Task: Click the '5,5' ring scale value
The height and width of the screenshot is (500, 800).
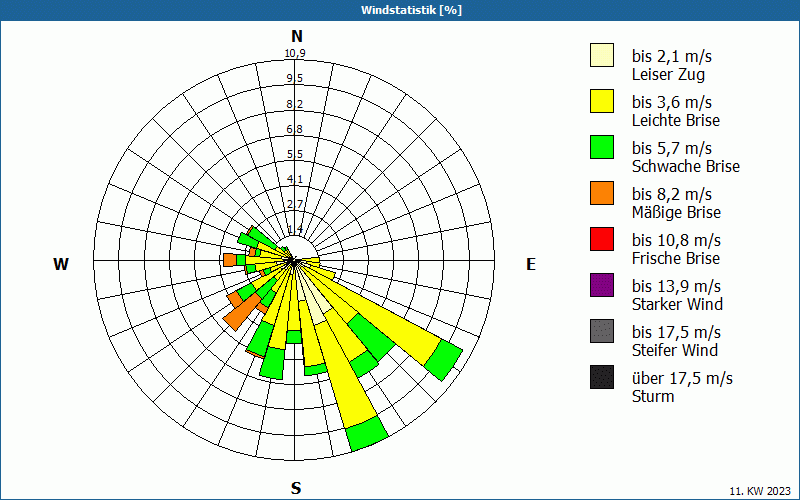Action: pos(295,154)
